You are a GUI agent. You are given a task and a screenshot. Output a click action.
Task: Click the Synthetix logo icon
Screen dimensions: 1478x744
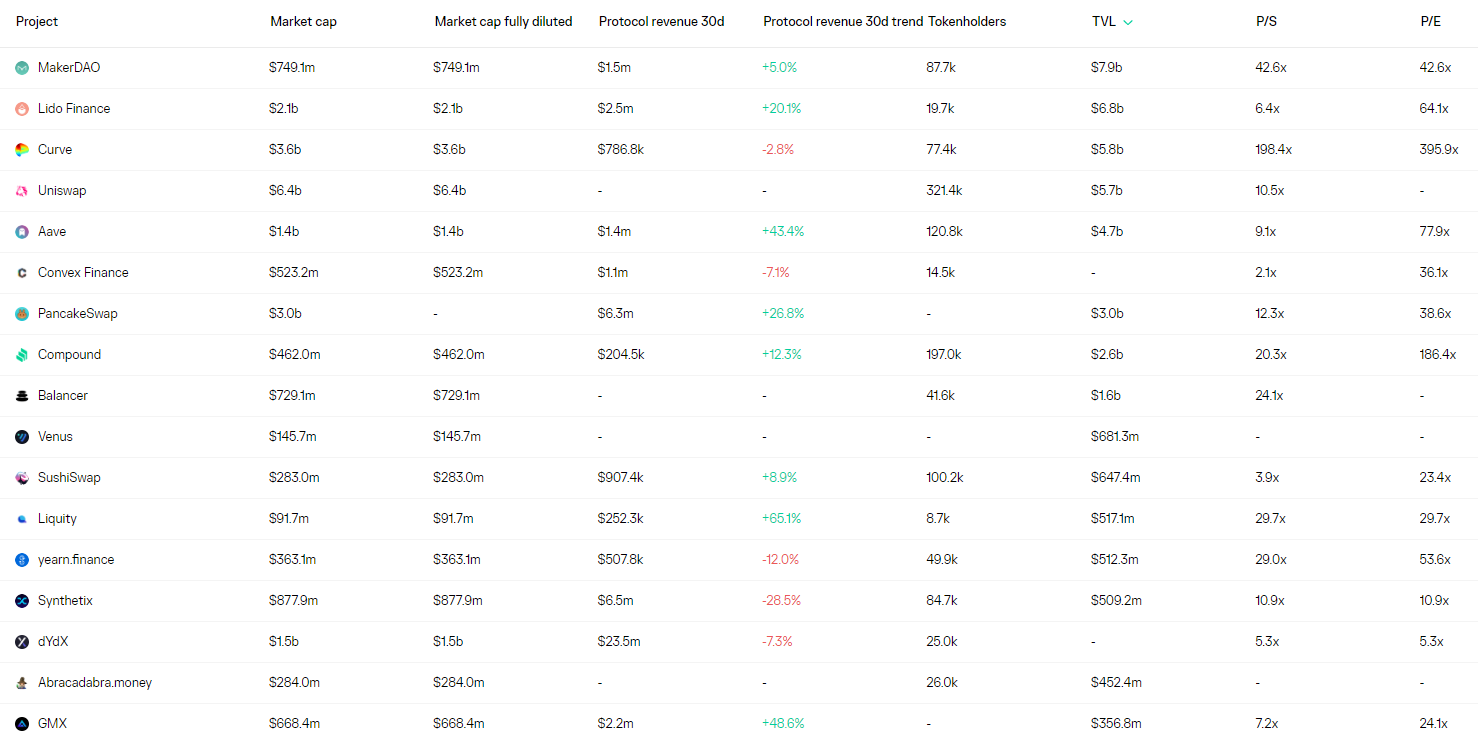22,601
